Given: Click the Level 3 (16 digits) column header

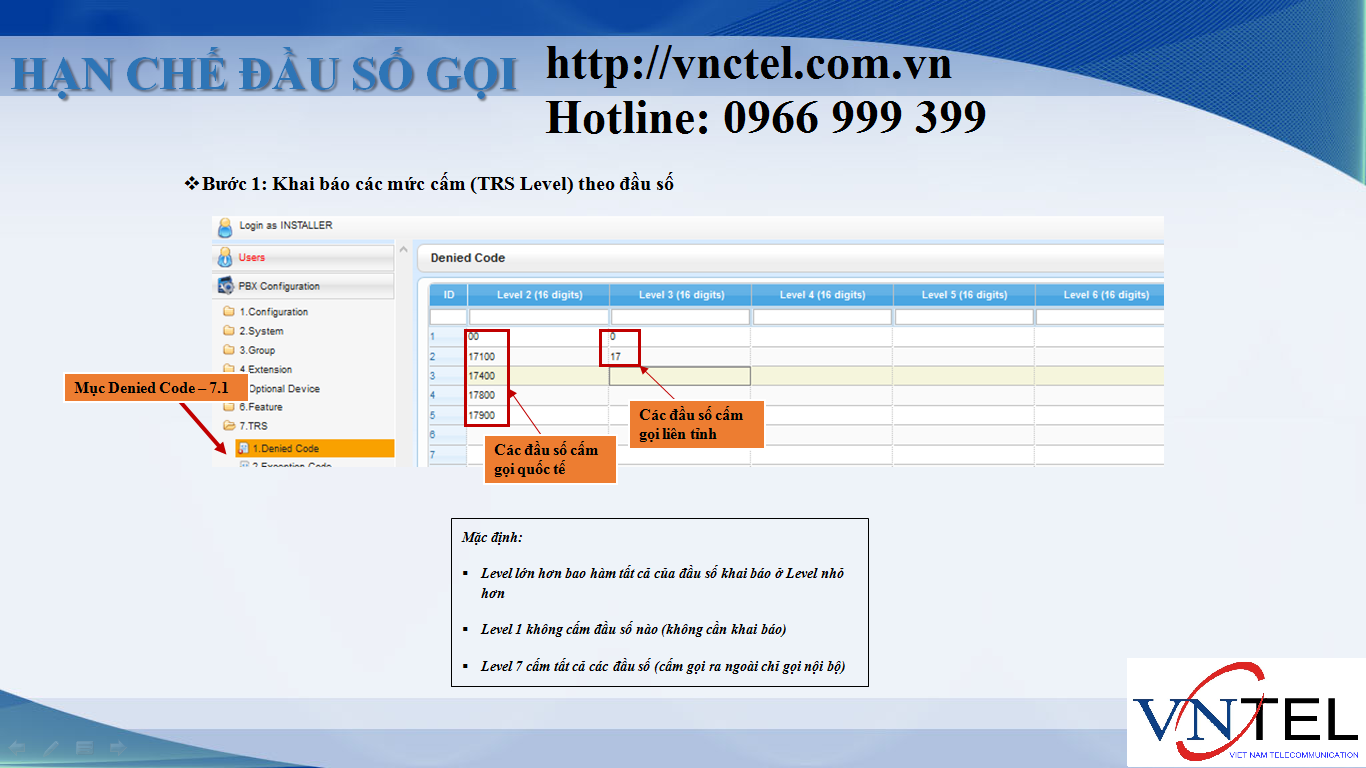Looking at the screenshot, I should [681, 295].
